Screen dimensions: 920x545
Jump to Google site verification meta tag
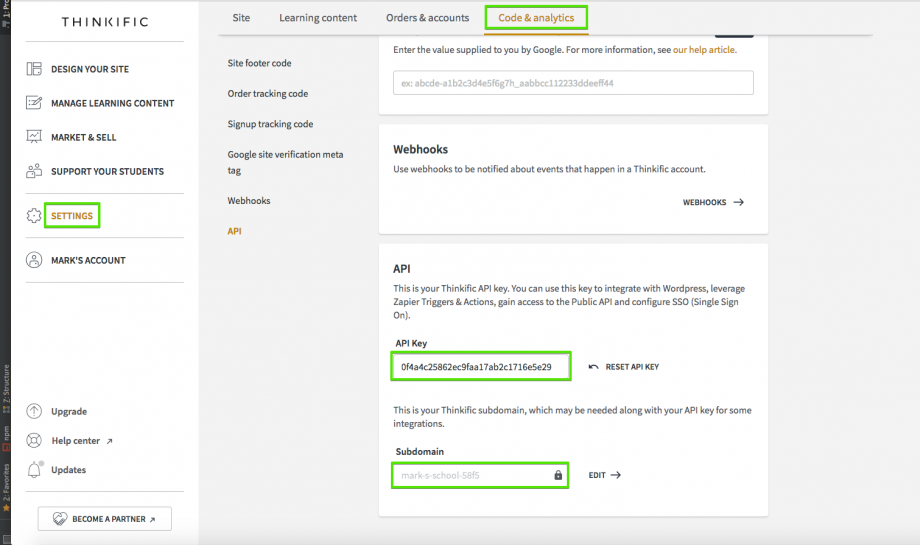point(285,163)
